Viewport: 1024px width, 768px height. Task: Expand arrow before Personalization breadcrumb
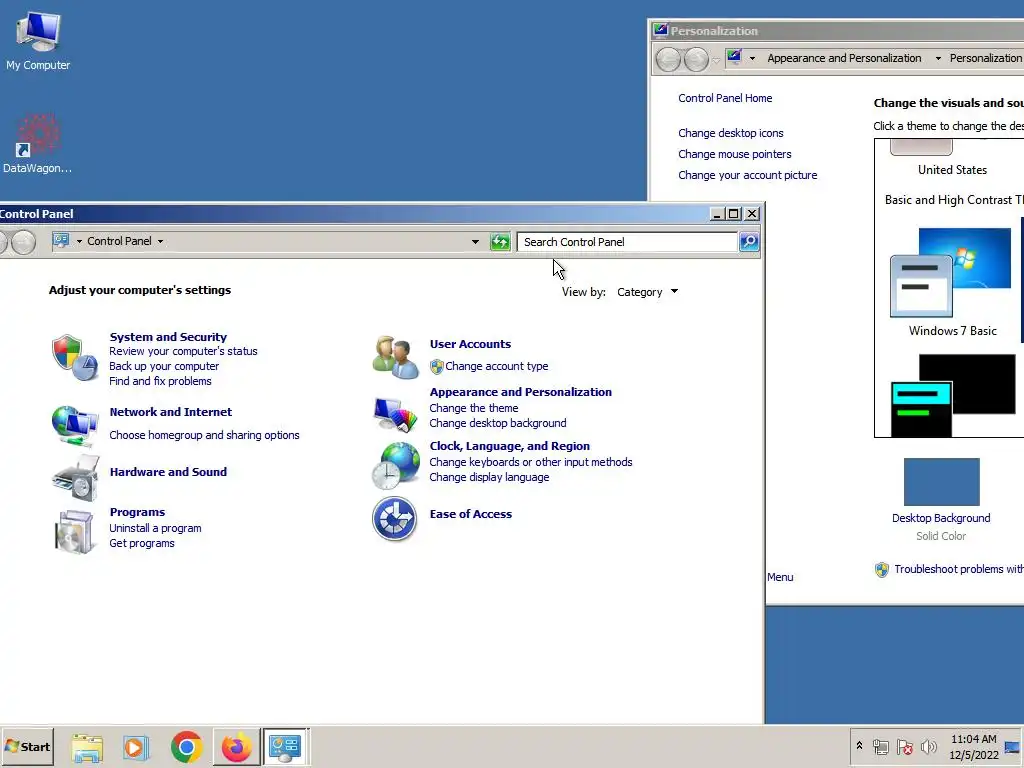click(938, 58)
